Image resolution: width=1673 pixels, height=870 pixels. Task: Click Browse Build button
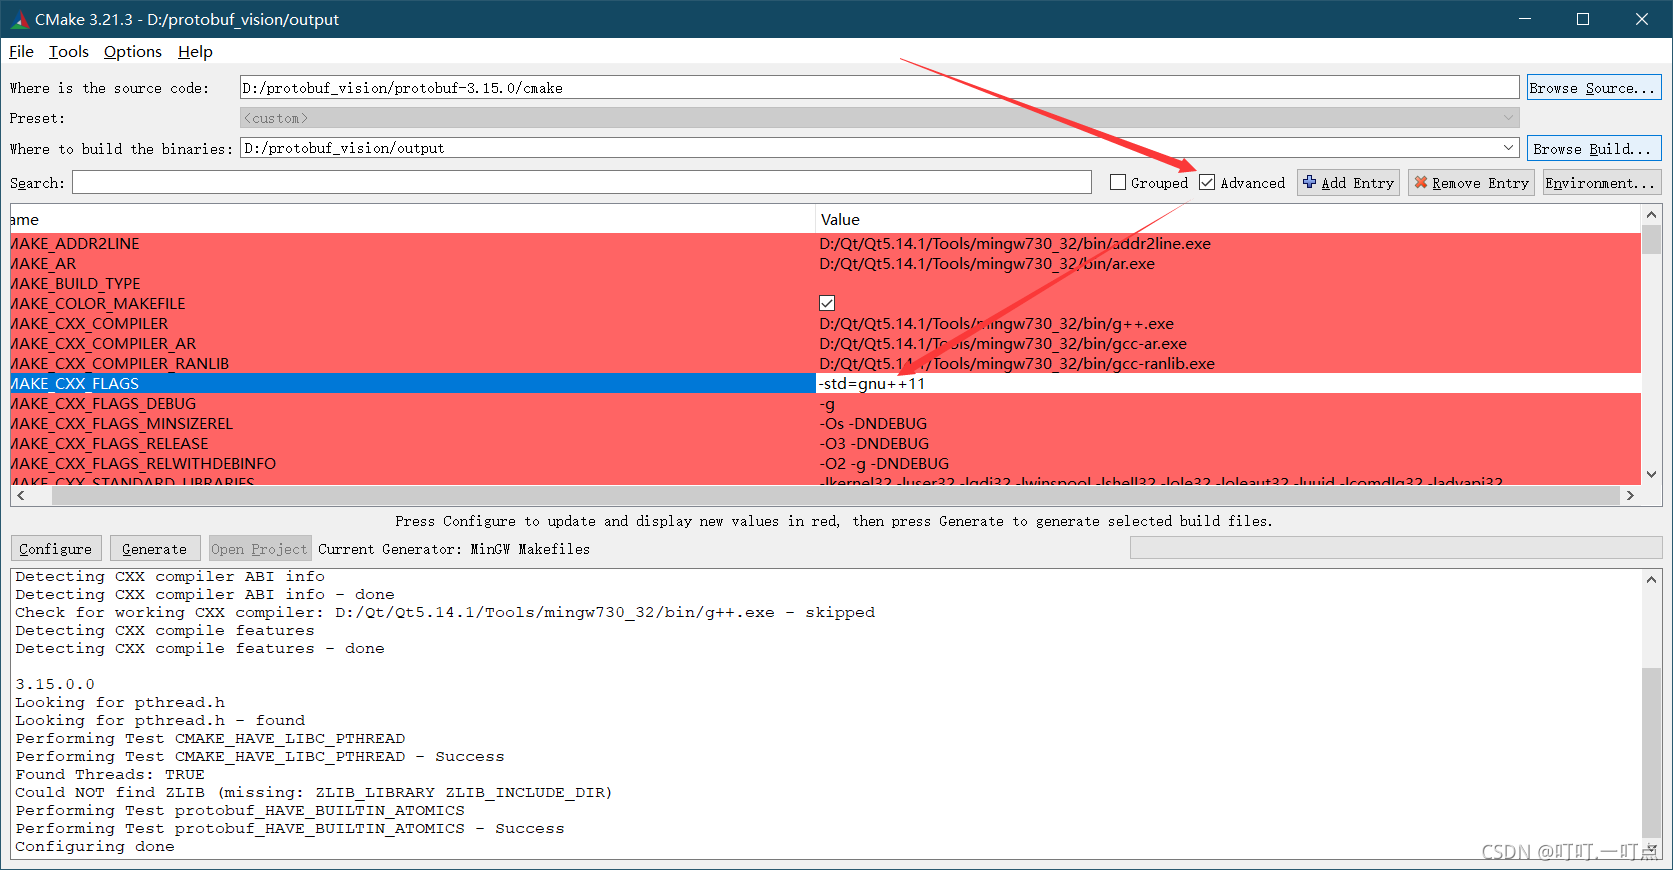(1594, 148)
